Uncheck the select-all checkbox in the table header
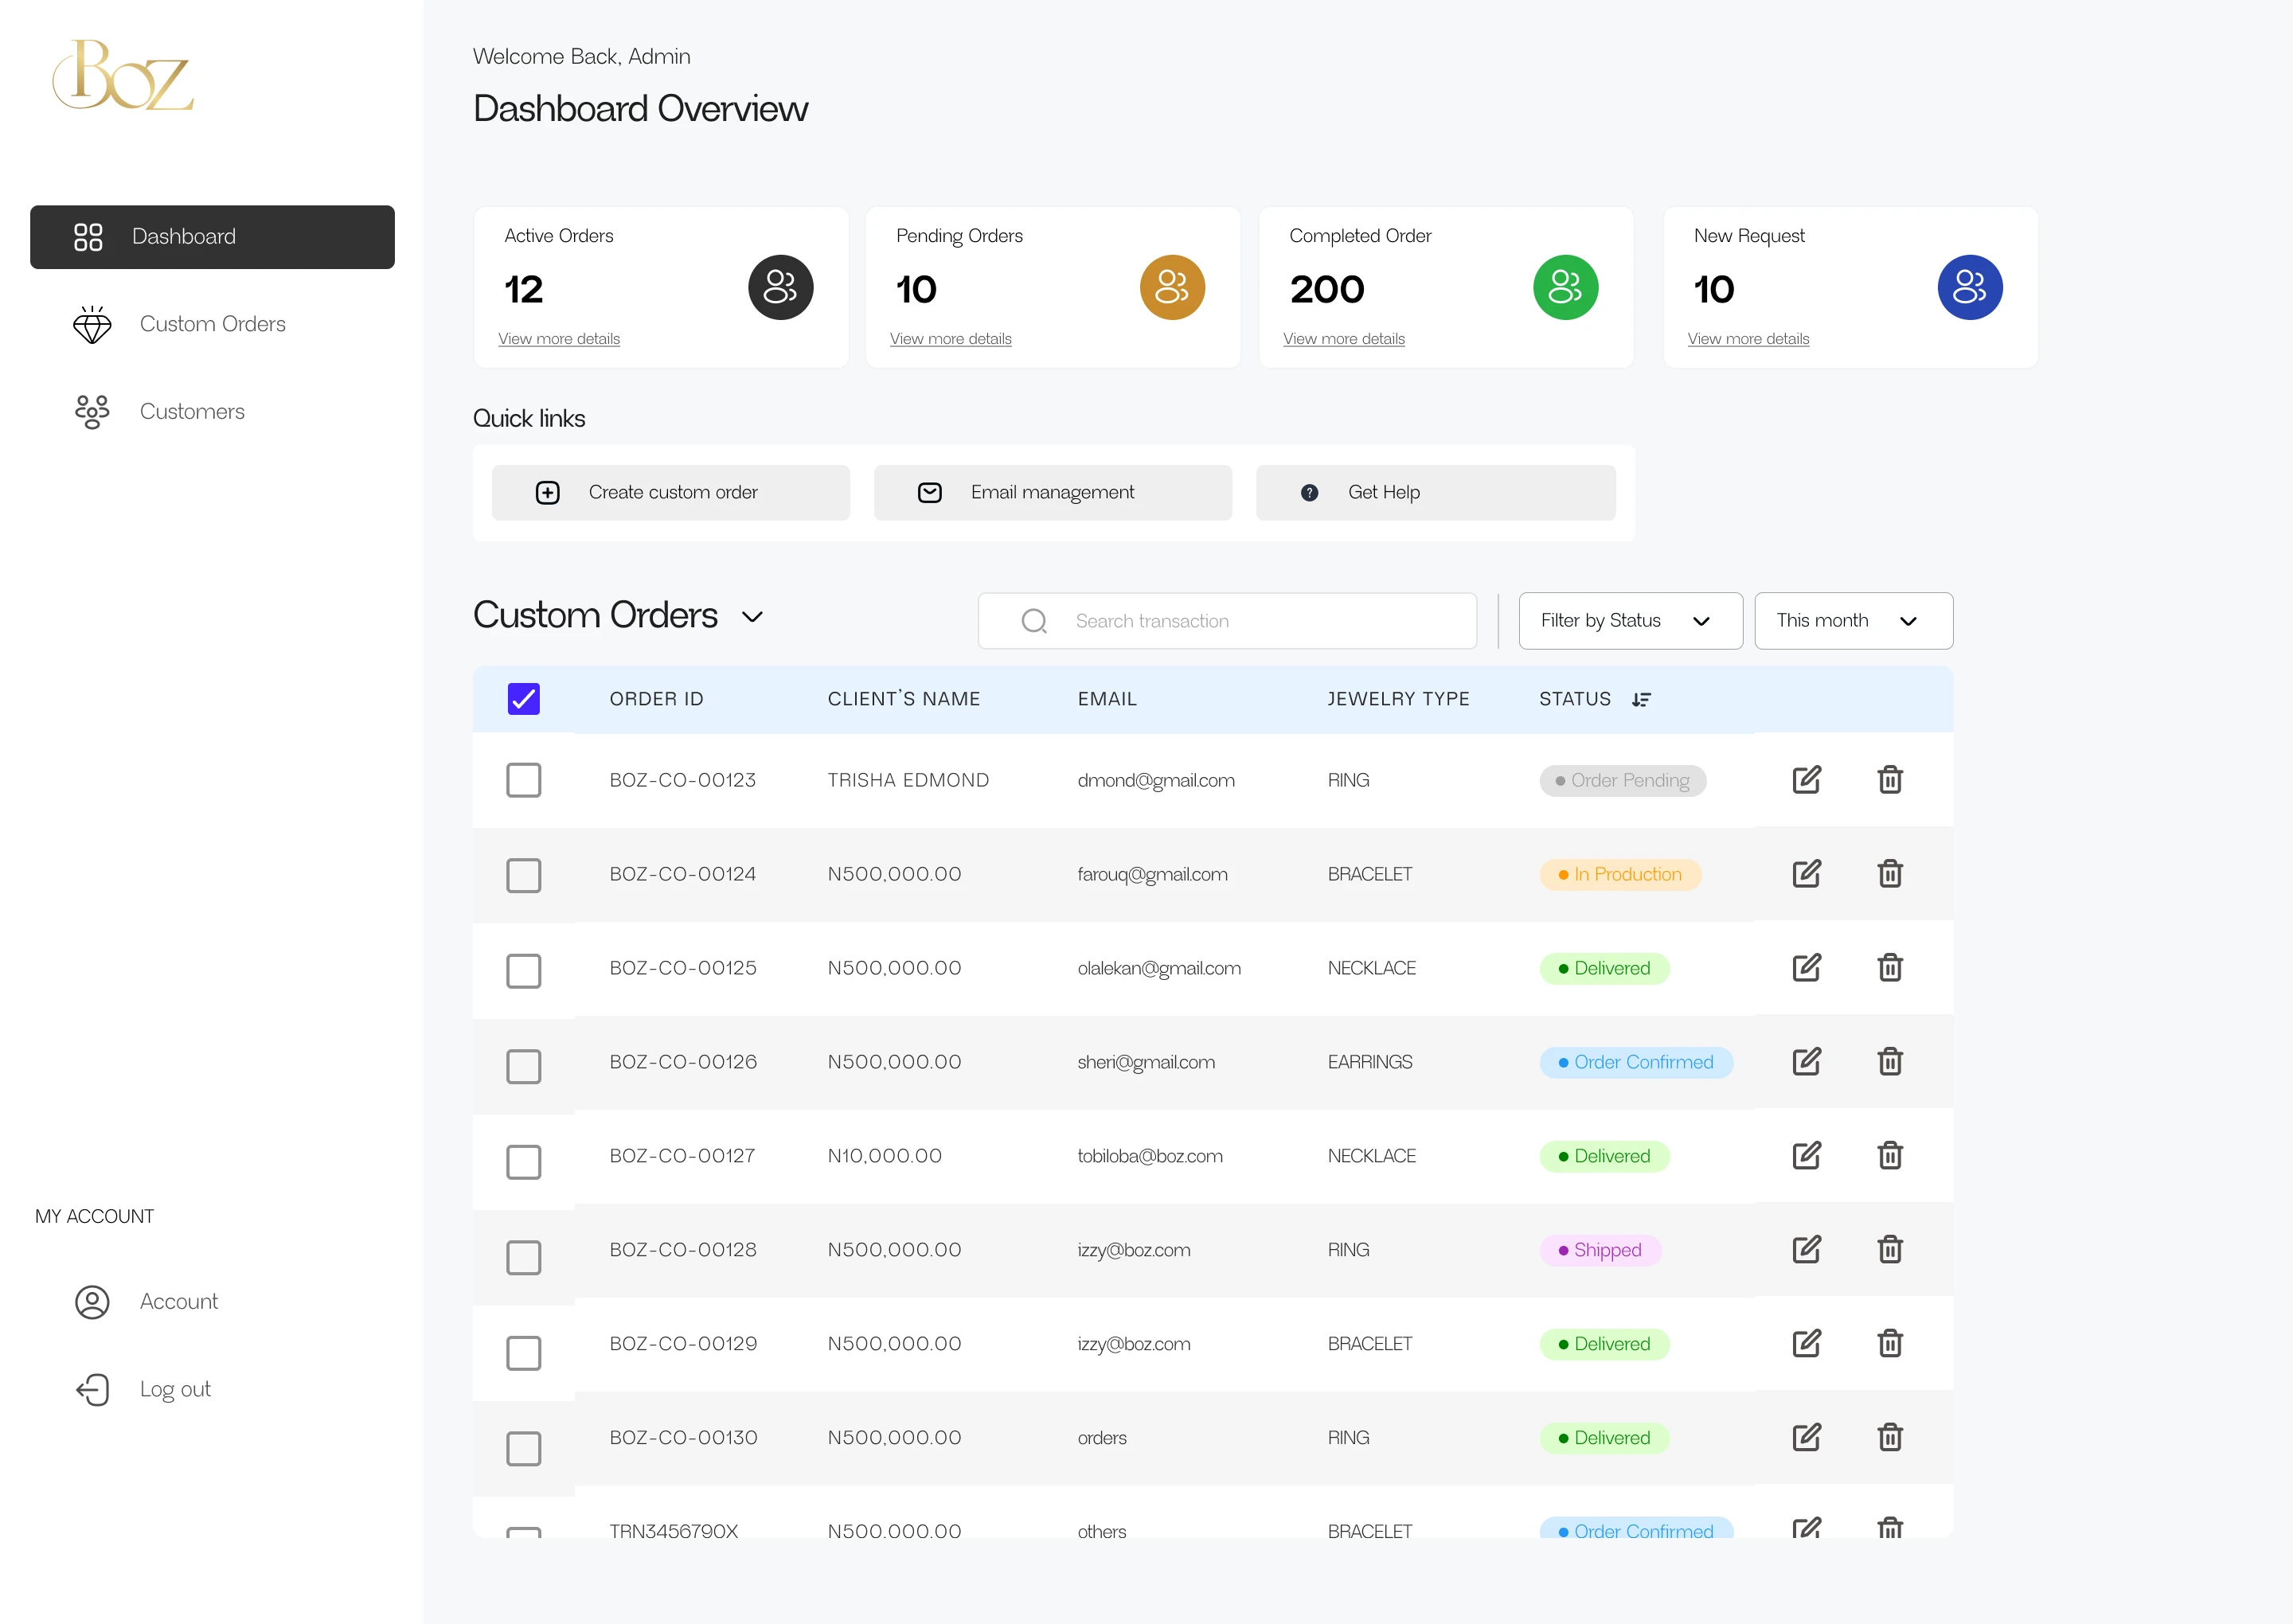Screen dimensions: 2293x1624 [523, 699]
